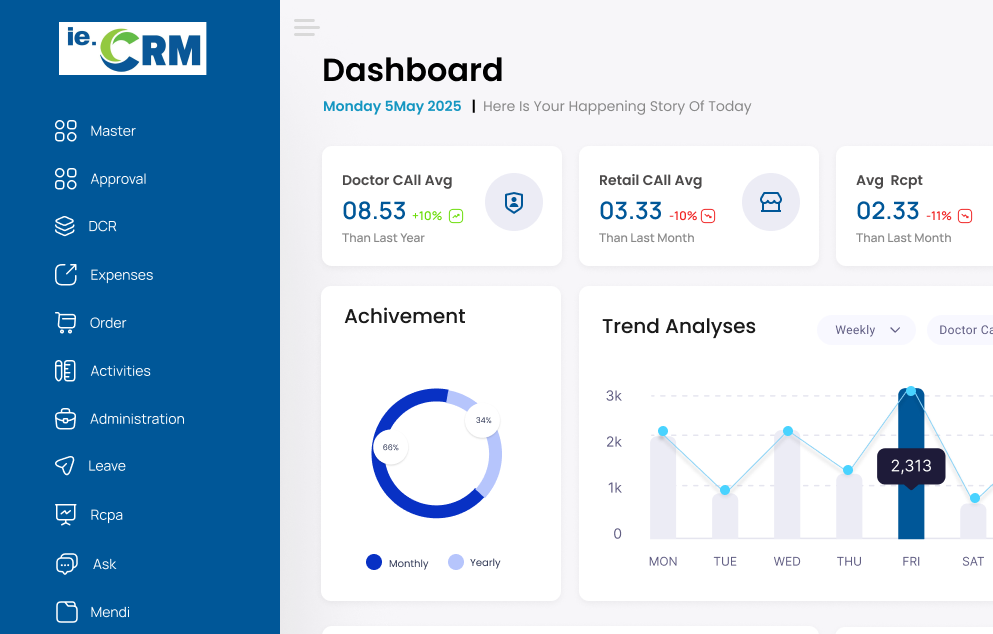993x634 pixels.
Task: Click the Order cart icon
Action: point(65,322)
